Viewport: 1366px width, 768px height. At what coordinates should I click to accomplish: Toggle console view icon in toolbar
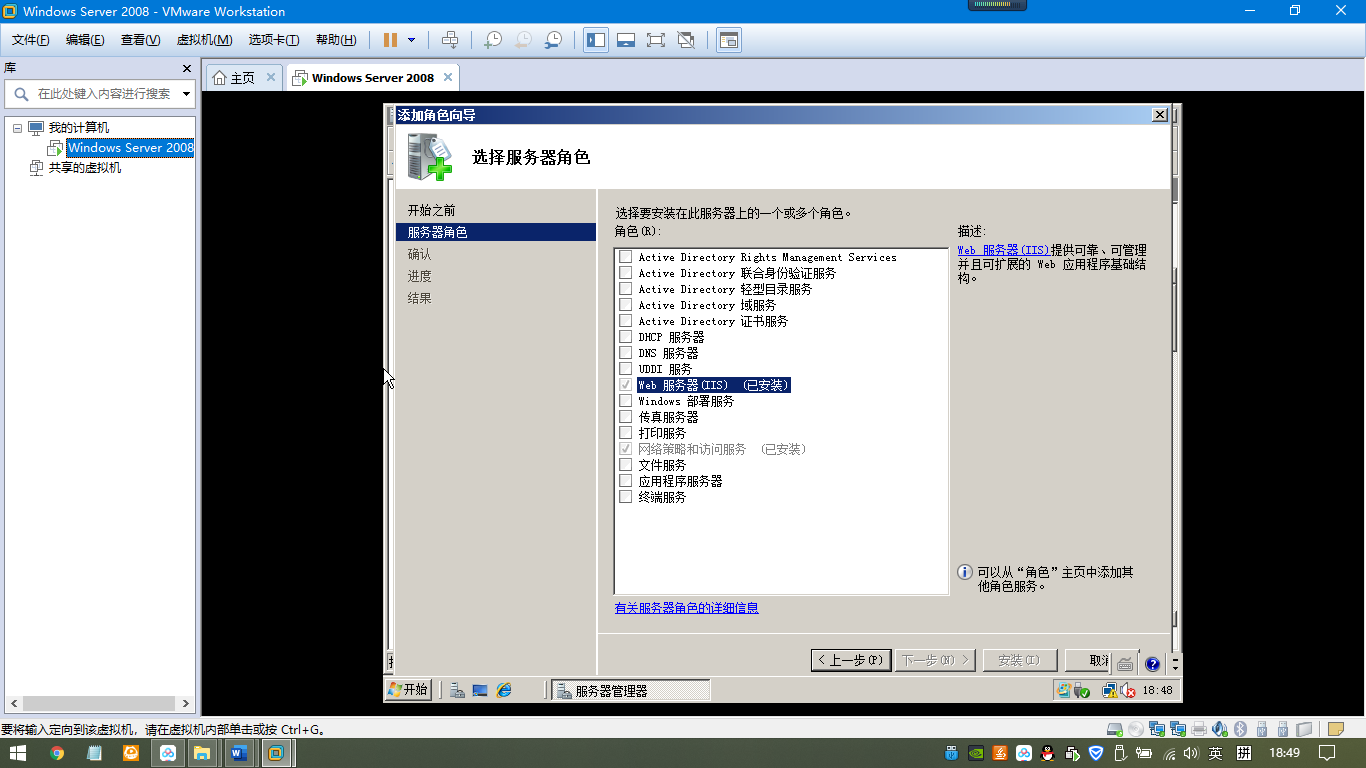pos(729,40)
